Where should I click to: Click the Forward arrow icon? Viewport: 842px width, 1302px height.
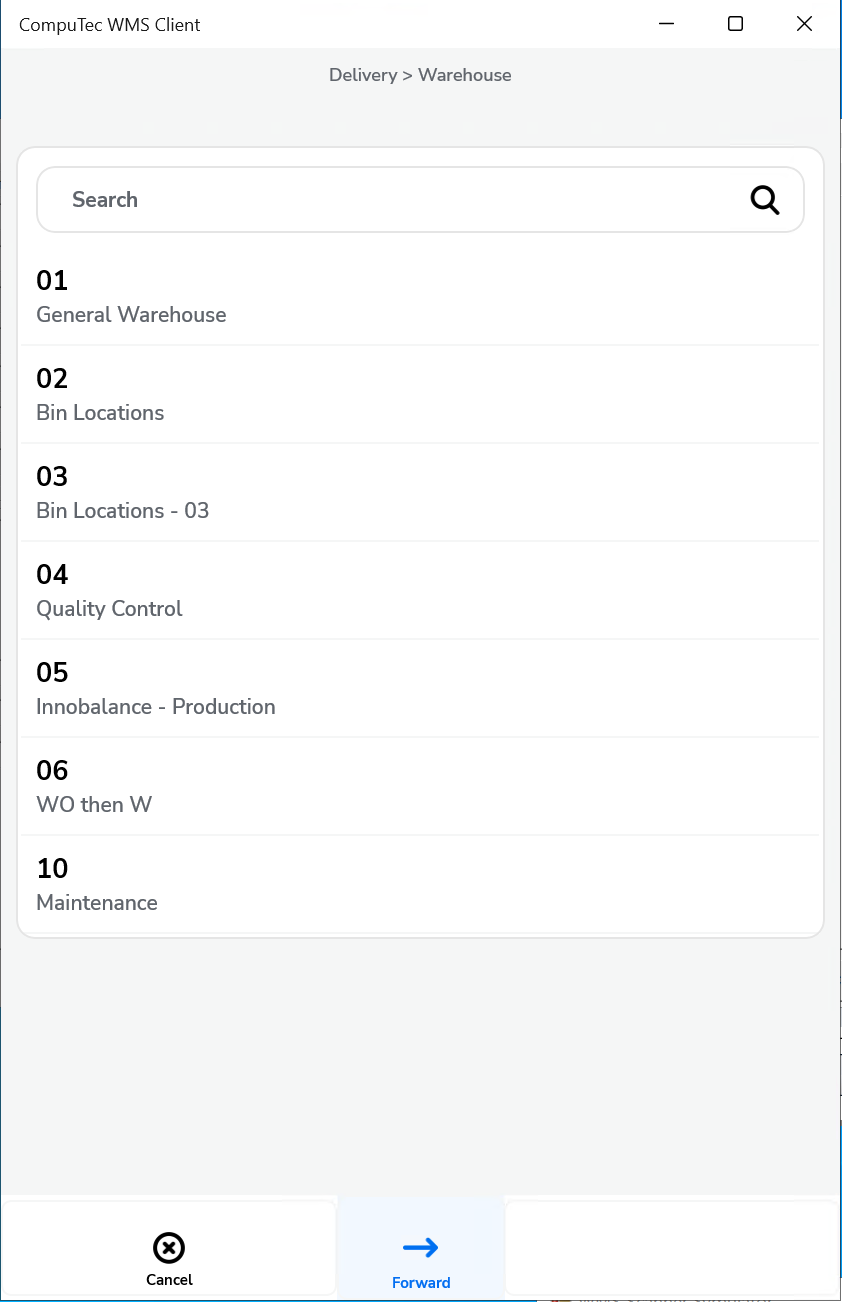pyautogui.click(x=421, y=1247)
